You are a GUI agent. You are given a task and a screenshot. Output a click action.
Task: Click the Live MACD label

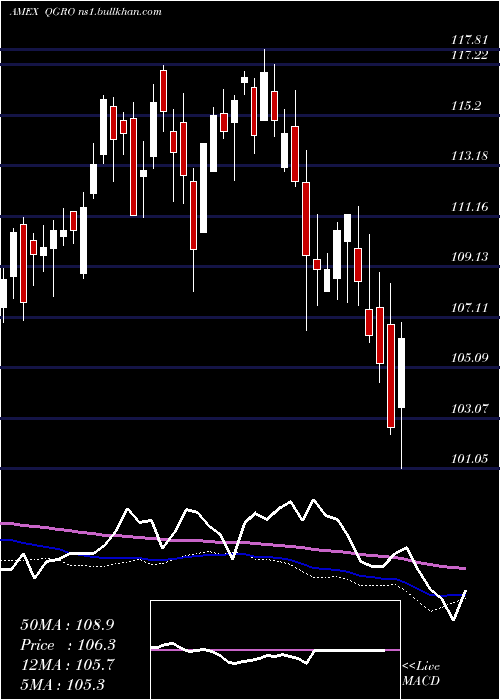click(421, 674)
